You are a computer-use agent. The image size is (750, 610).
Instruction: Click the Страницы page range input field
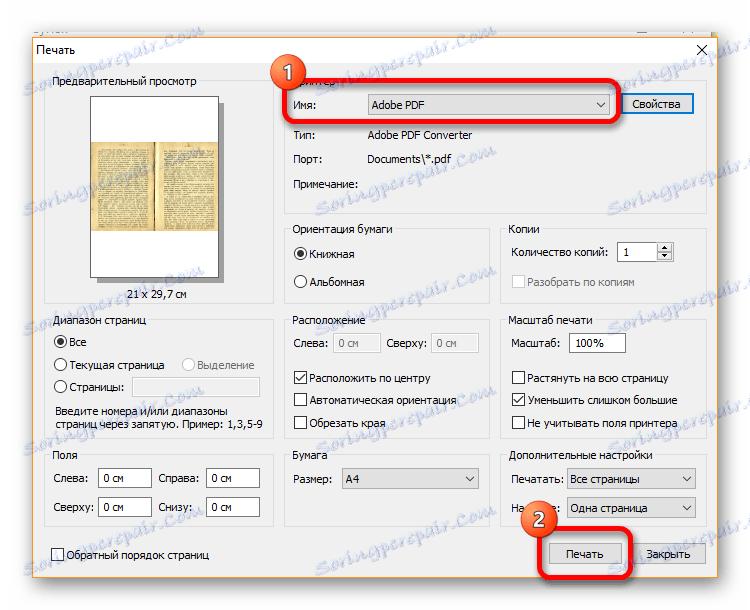[196, 387]
